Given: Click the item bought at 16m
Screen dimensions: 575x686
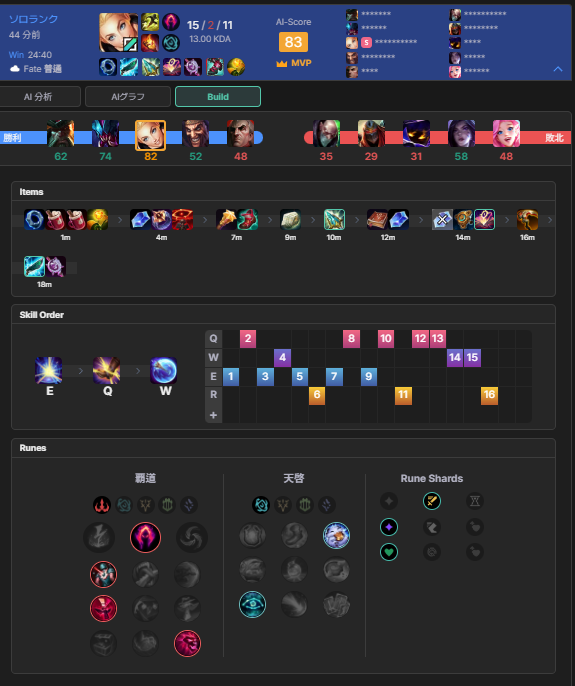Looking at the screenshot, I should 527,220.
